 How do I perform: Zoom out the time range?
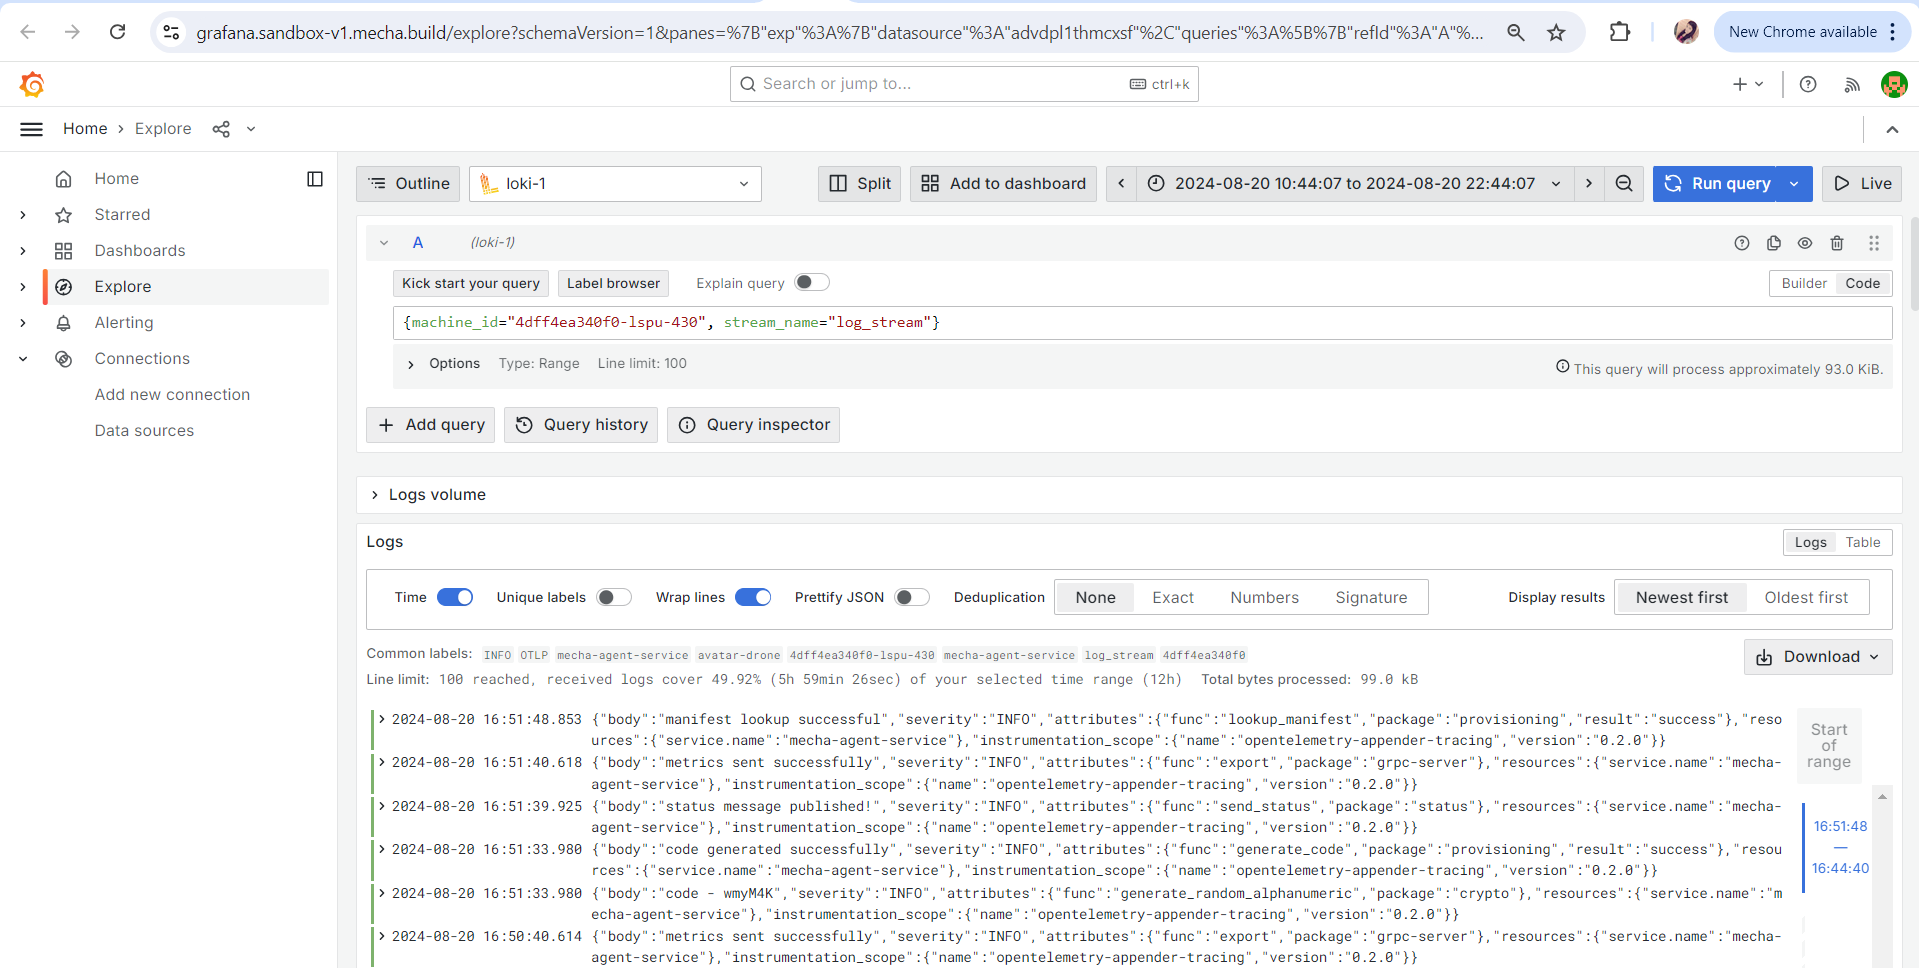point(1624,184)
